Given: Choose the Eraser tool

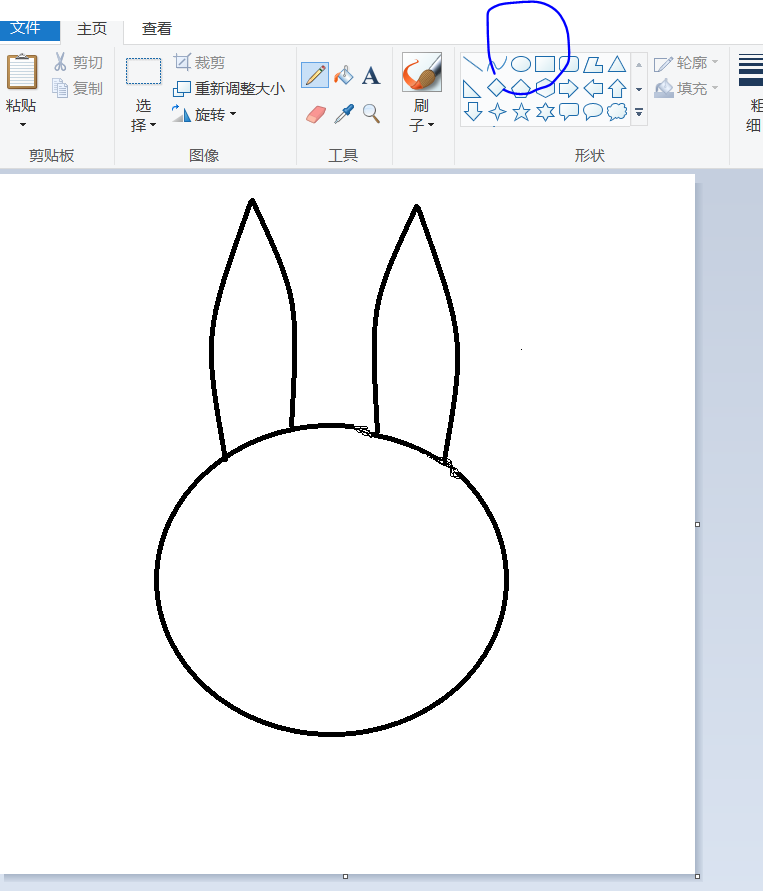Looking at the screenshot, I should point(315,114).
